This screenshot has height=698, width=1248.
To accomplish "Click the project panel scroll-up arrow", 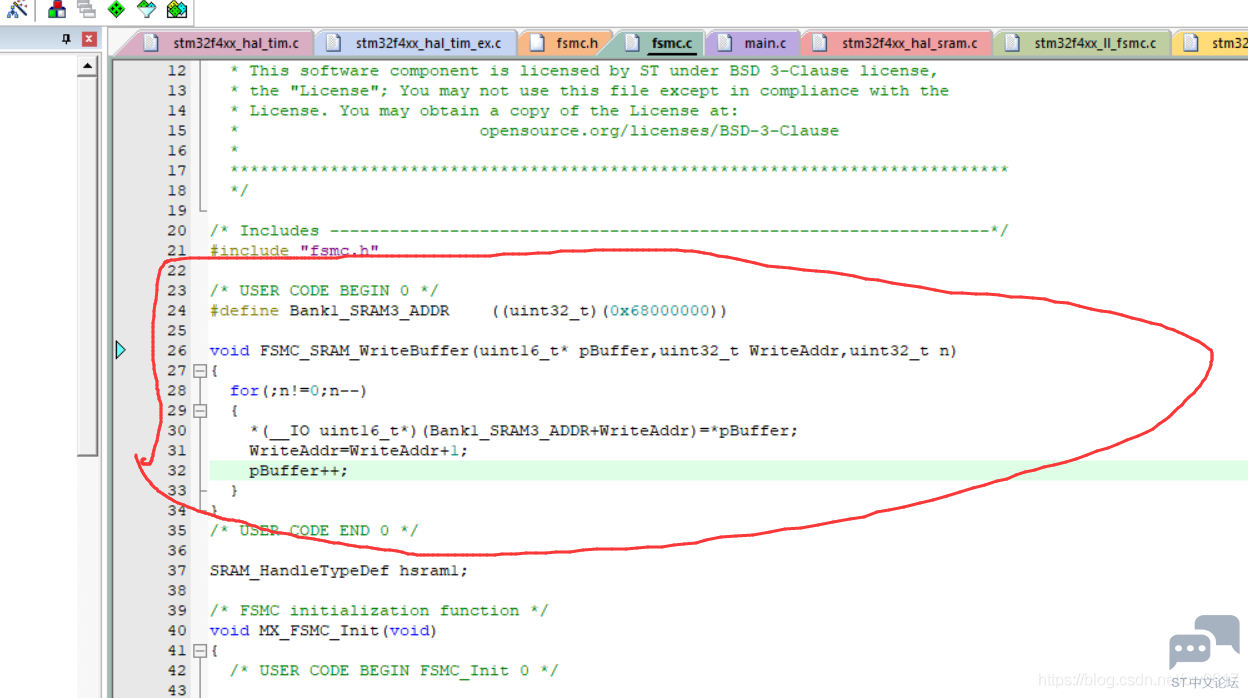I will pyautogui.click(x=88, y=66).
